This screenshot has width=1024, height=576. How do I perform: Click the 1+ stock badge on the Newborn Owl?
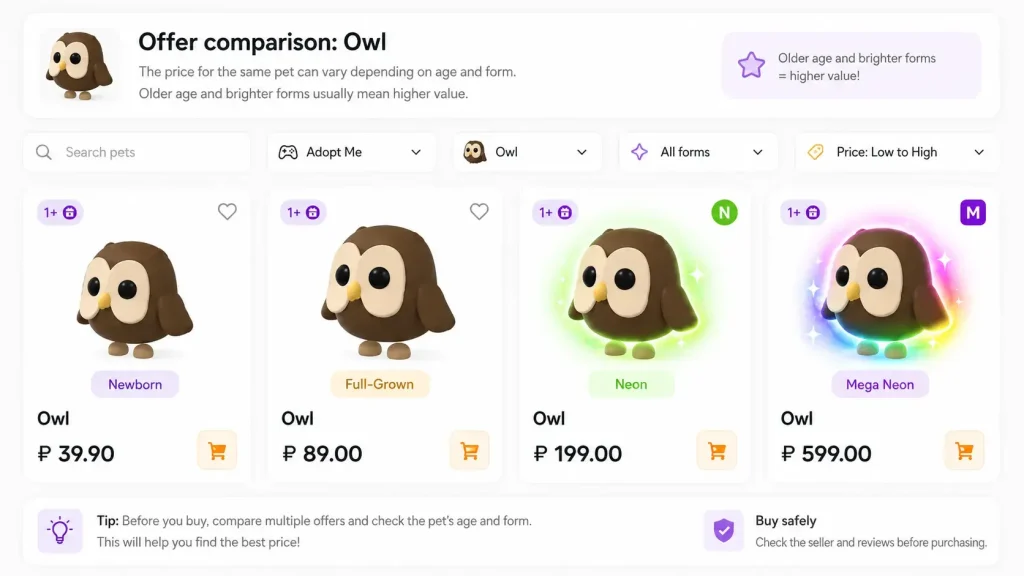pyautogui.click(x=59, y=212)
